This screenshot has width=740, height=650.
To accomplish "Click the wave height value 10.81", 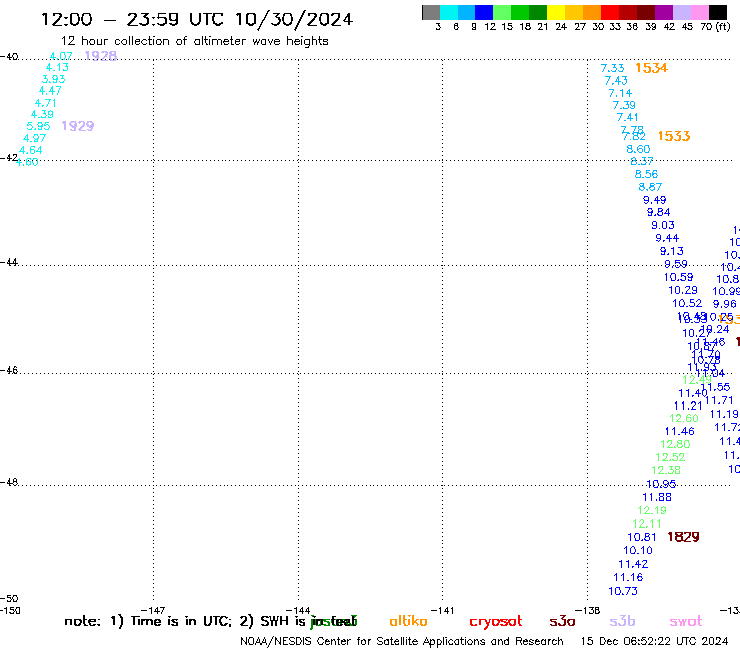I will click(642, 538).
